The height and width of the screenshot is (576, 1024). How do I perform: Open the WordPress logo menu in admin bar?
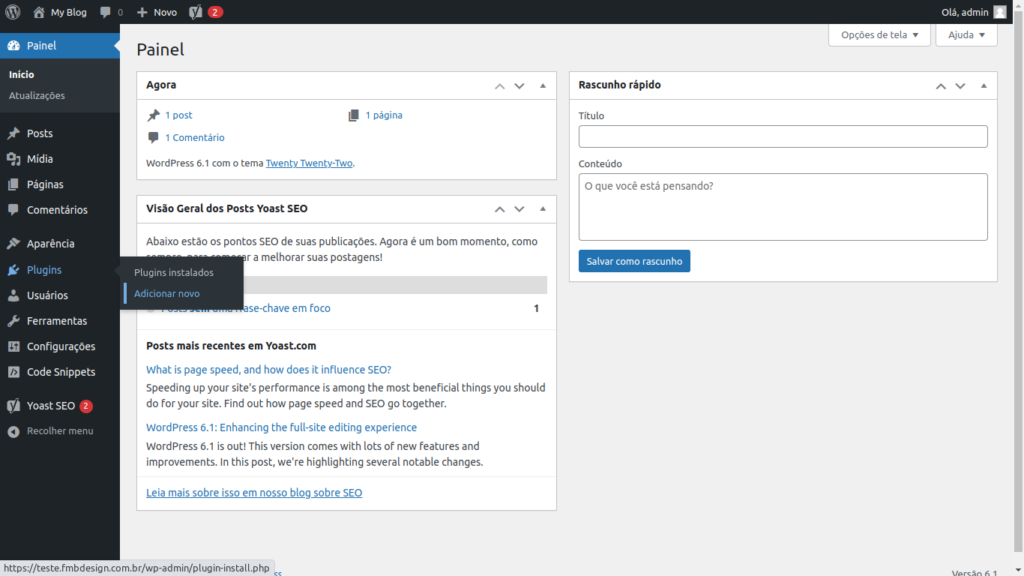coord(11,12)
